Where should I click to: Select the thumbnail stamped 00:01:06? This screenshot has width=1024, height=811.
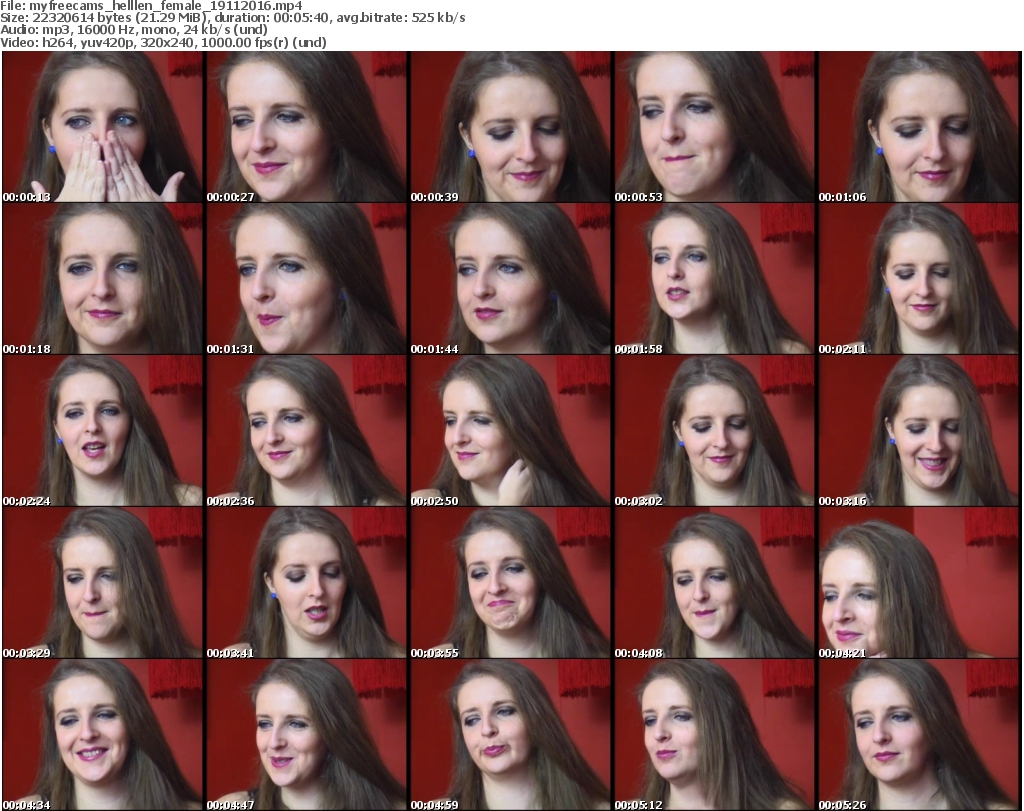(x=918, y=127)
